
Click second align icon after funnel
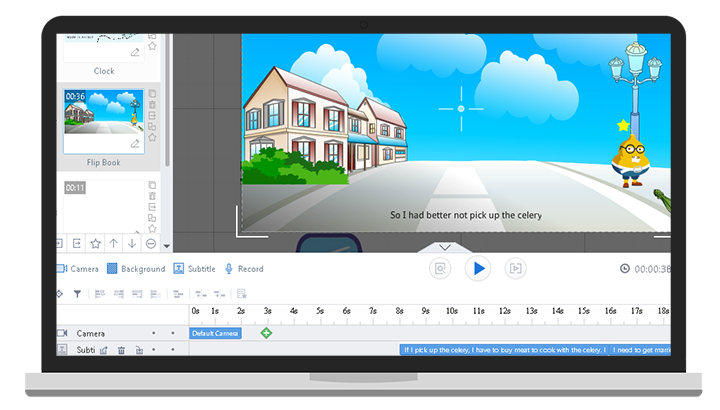tap(118, 294)
